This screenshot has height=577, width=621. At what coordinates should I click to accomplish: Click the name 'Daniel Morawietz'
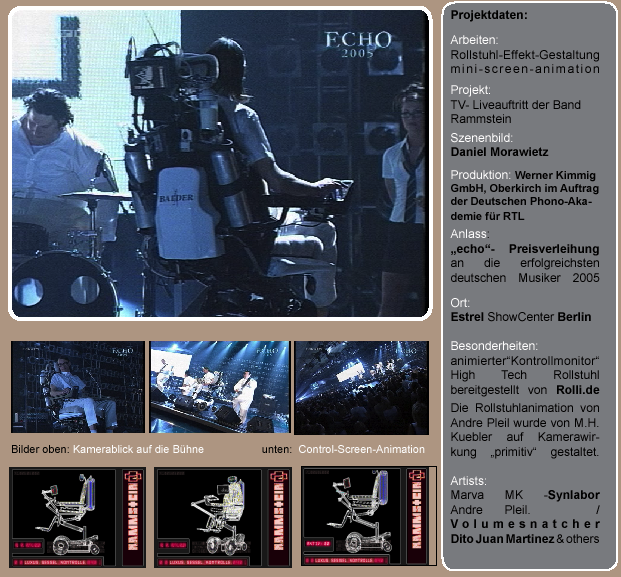[x=499, y=152]
